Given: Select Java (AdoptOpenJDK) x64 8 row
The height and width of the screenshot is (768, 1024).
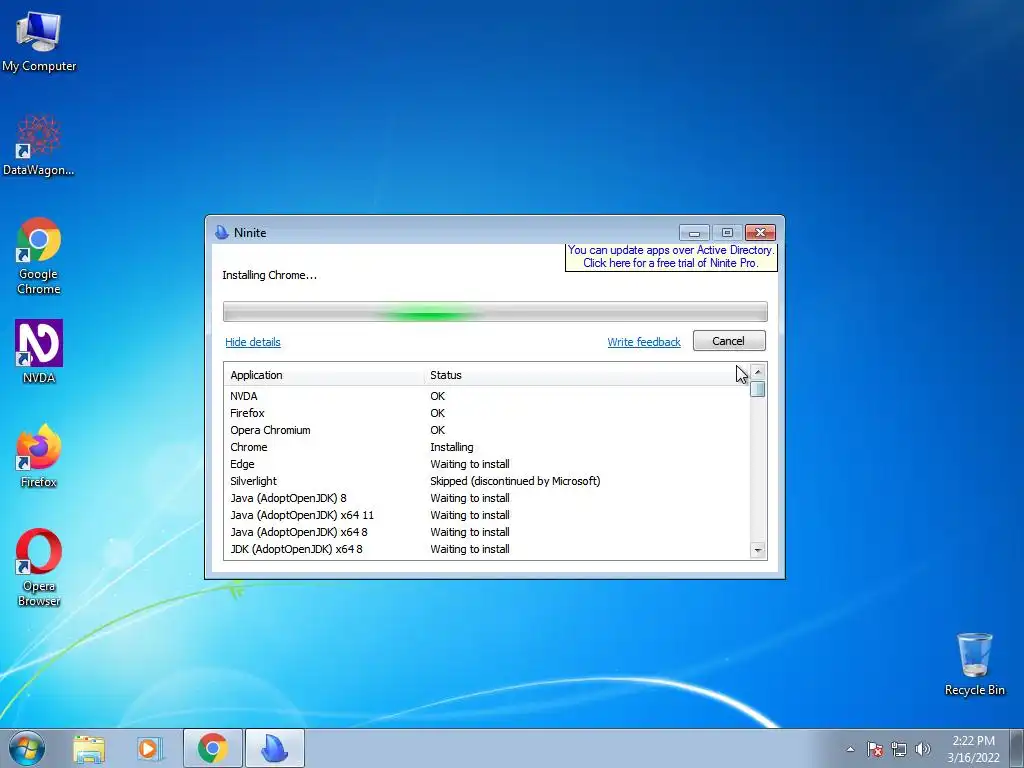Looking at the screenshot, I should point(487,532).
